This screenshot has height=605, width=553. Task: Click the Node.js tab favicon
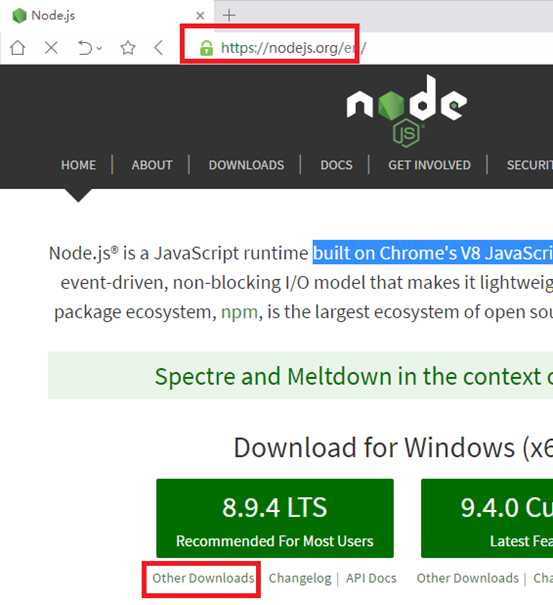(19, 16)
